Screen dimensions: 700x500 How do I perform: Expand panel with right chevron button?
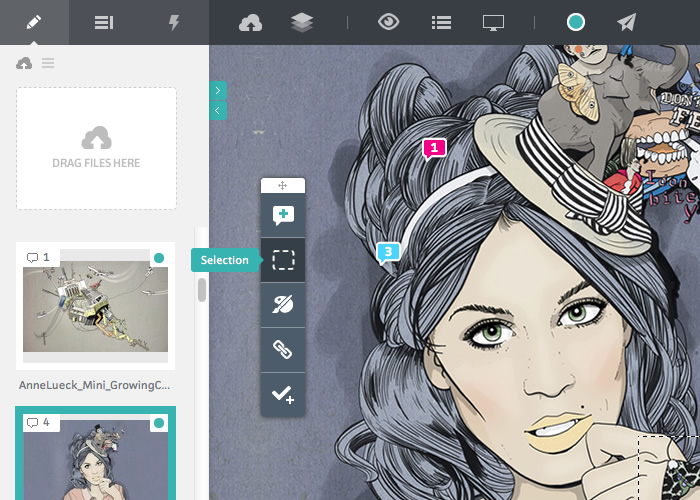pos(218,91)
